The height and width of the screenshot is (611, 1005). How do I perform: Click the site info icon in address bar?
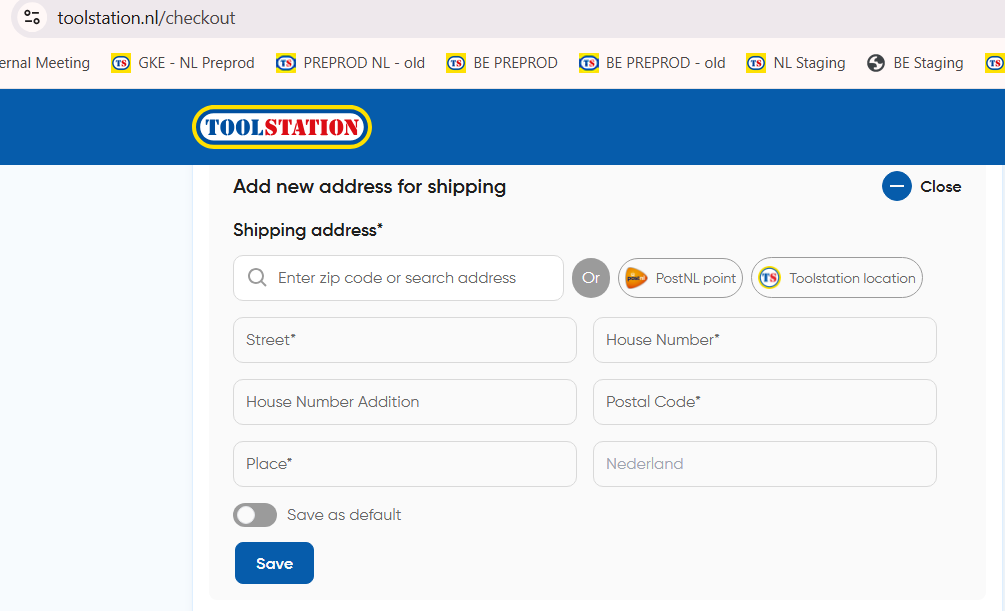tap(32, 17)
